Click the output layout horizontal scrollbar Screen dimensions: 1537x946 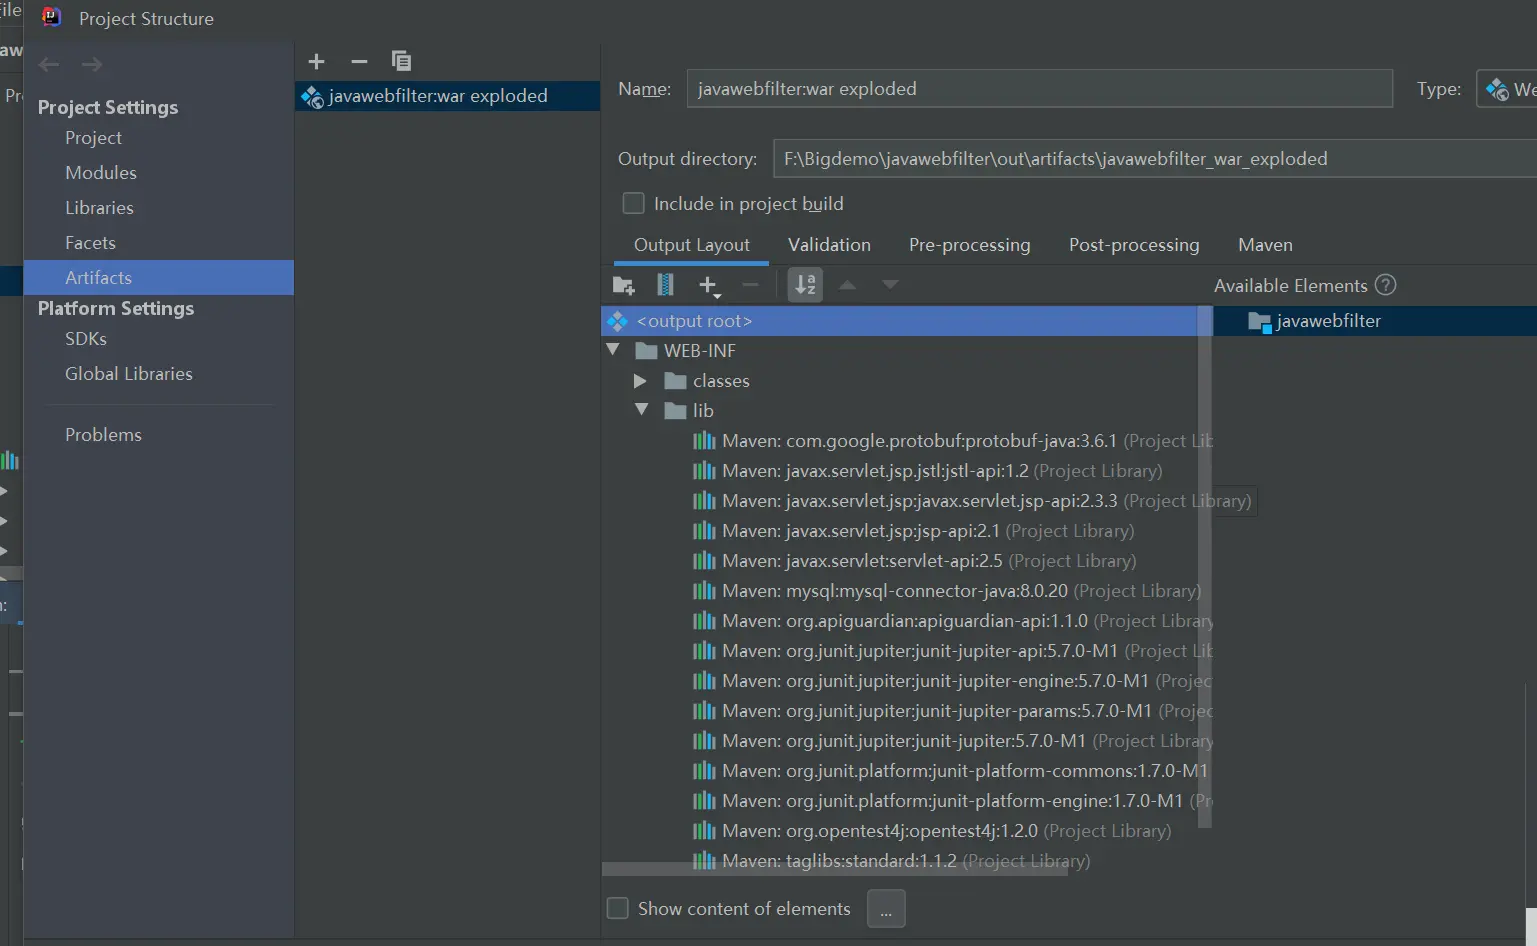(x=834, y=869)
